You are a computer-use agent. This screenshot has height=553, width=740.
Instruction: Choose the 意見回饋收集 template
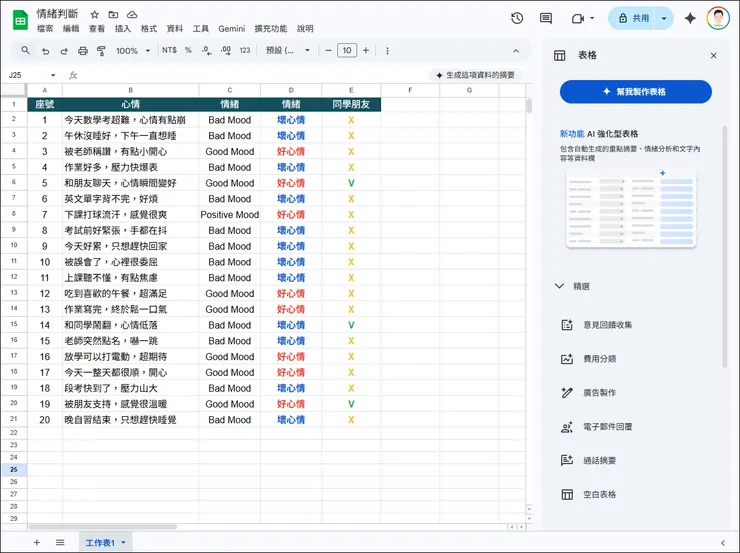pos(597,325)
